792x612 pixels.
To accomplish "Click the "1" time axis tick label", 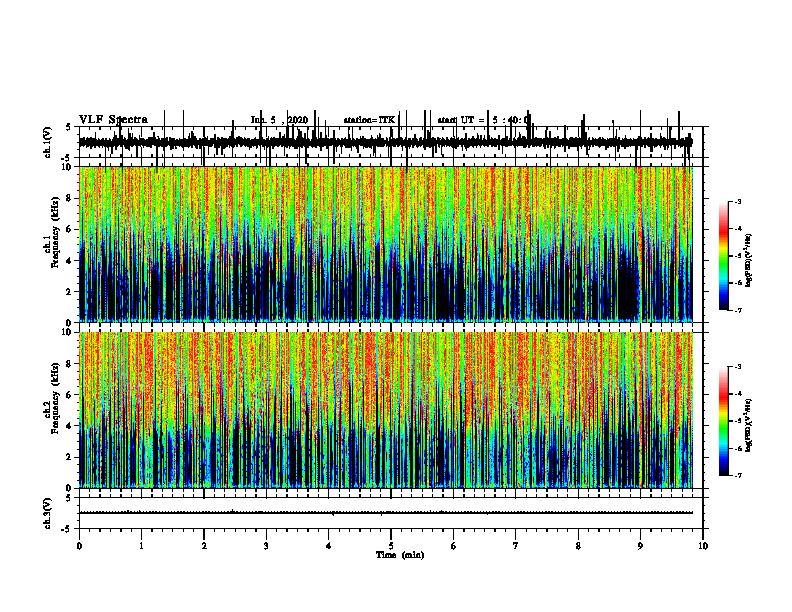I will 142,546.
